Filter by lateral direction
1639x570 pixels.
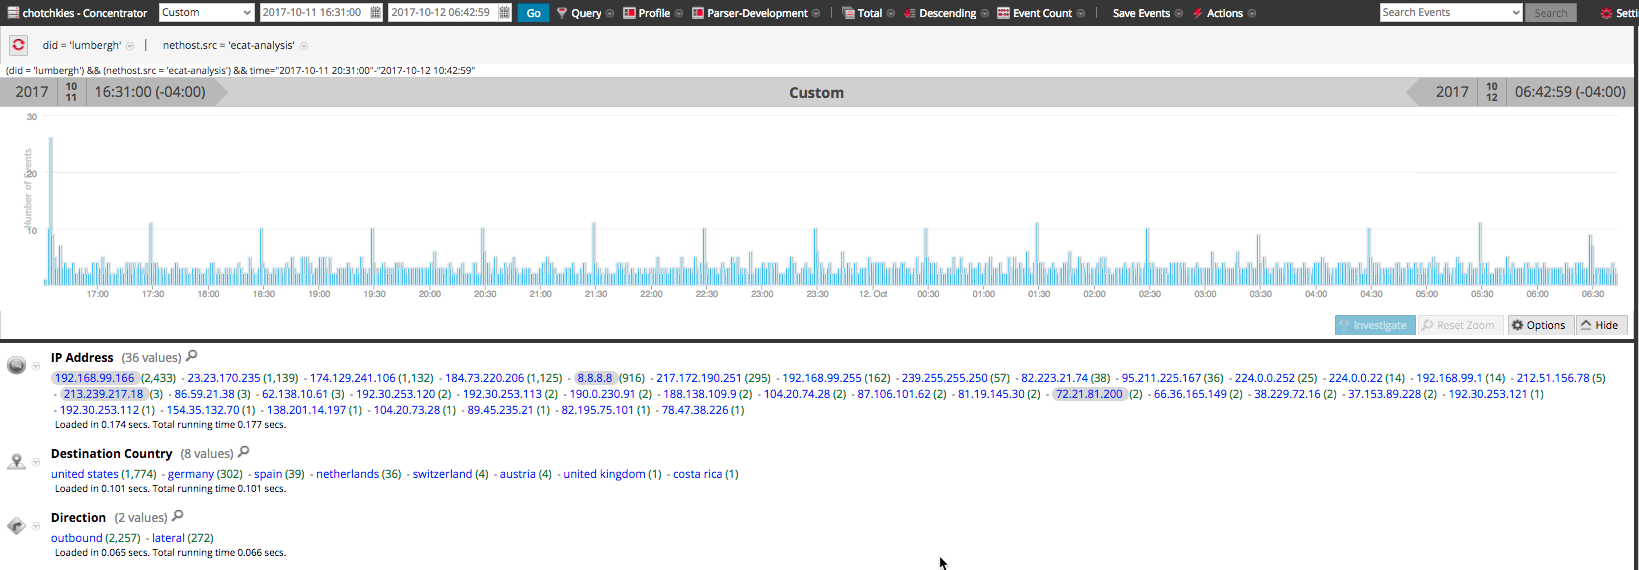[x=167, y=538]
